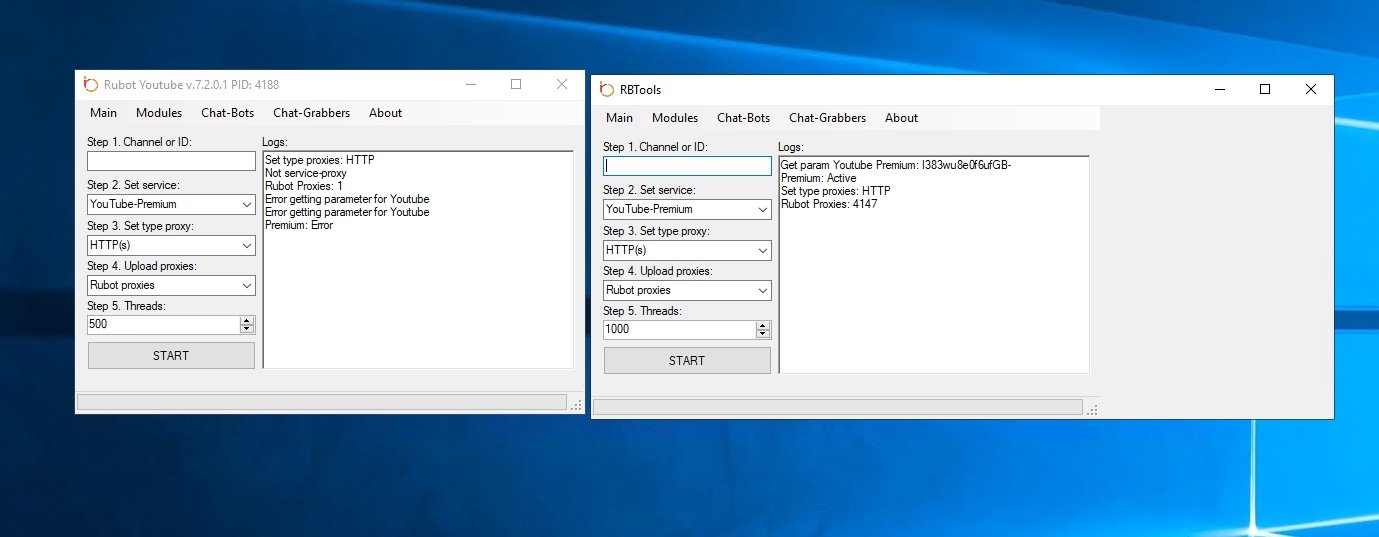Open Chat-Bots menu in Rubot Youtube window
This screenshot has width=1379, height=537.
227,113
